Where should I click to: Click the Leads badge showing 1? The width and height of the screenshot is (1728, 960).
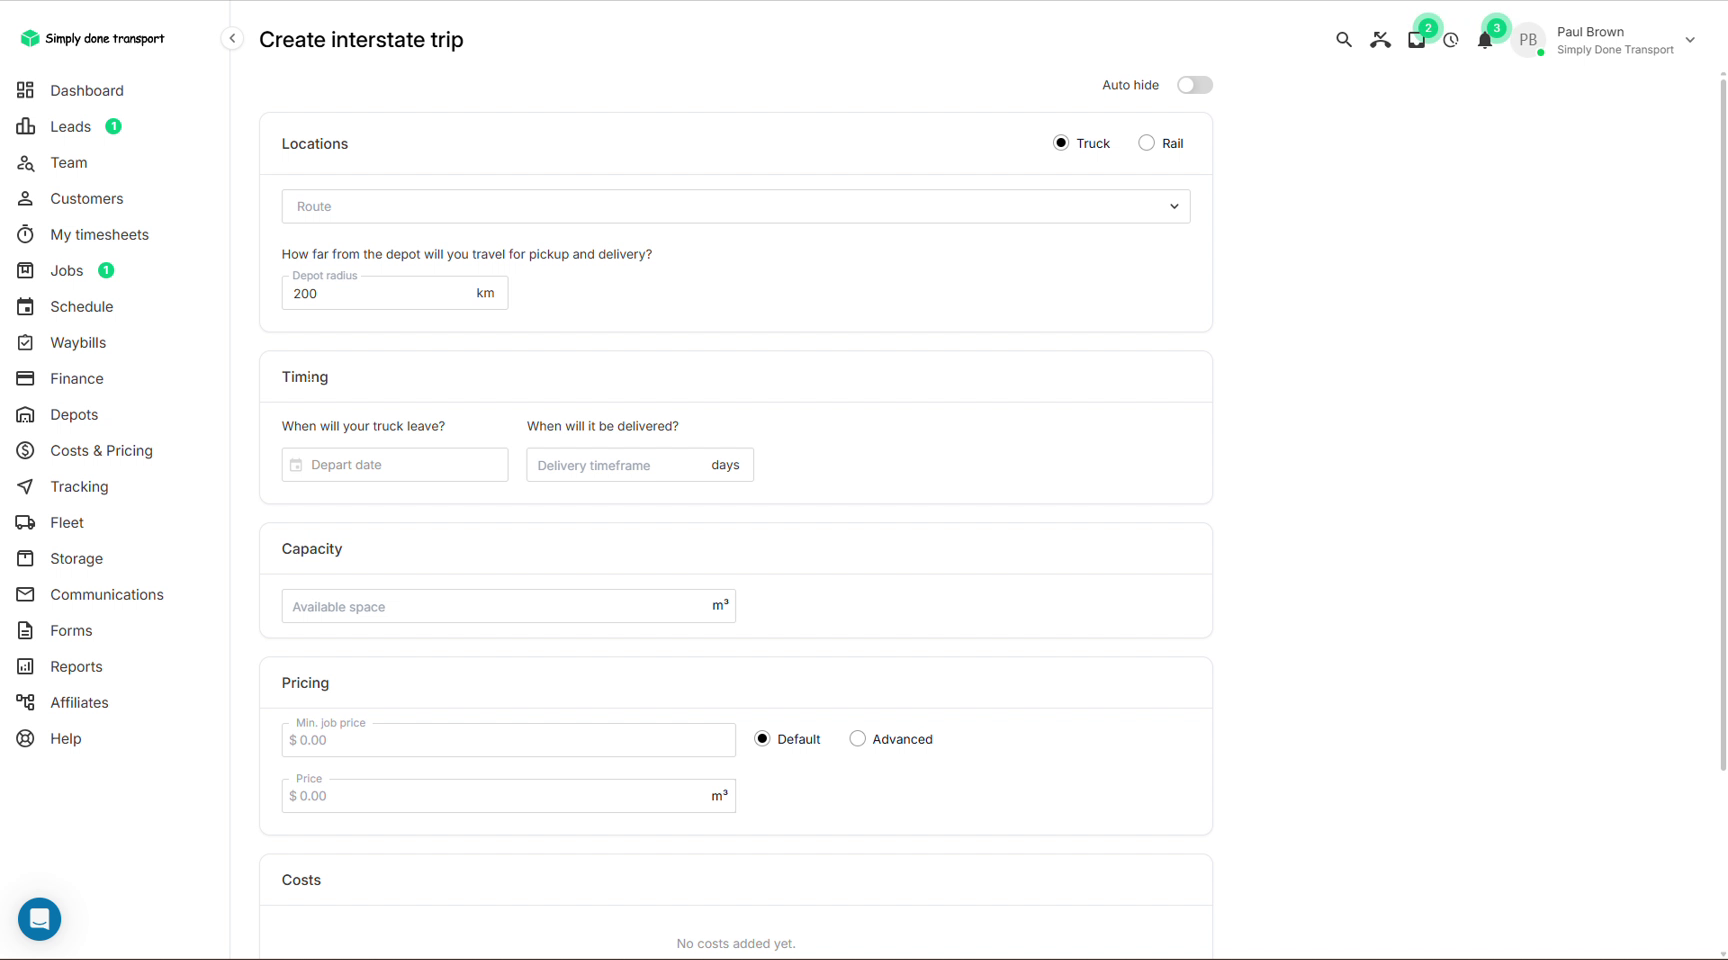tap(114, 126)
